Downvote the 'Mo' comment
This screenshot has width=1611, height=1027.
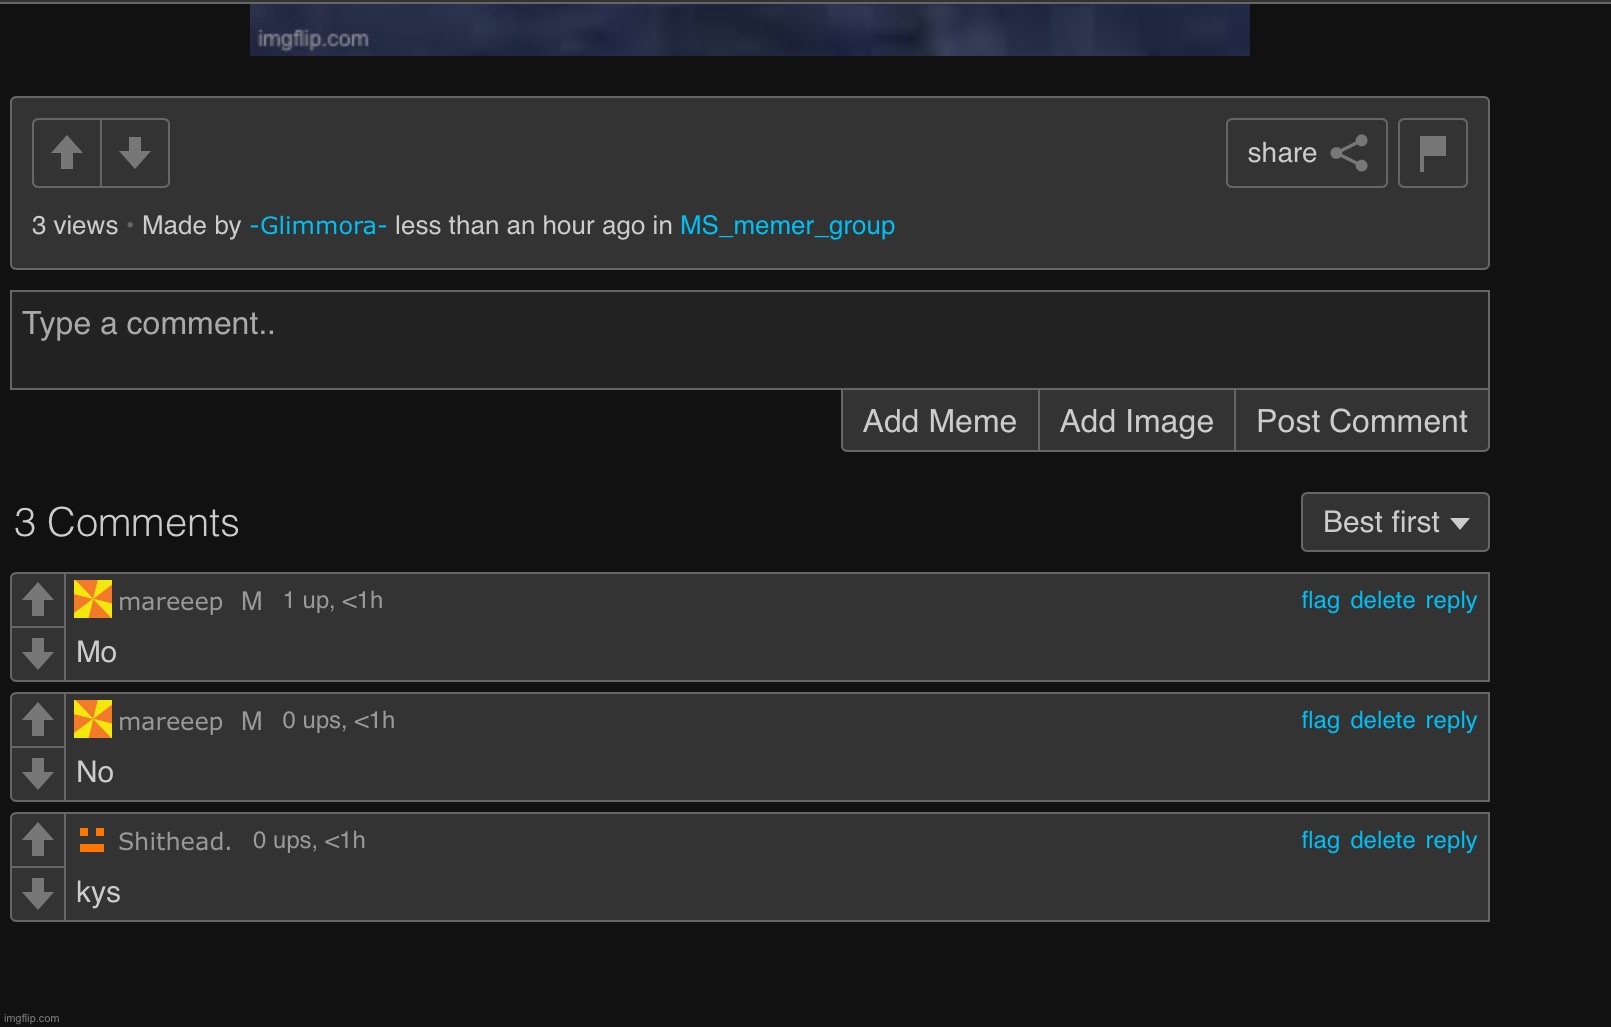[38, 654]
